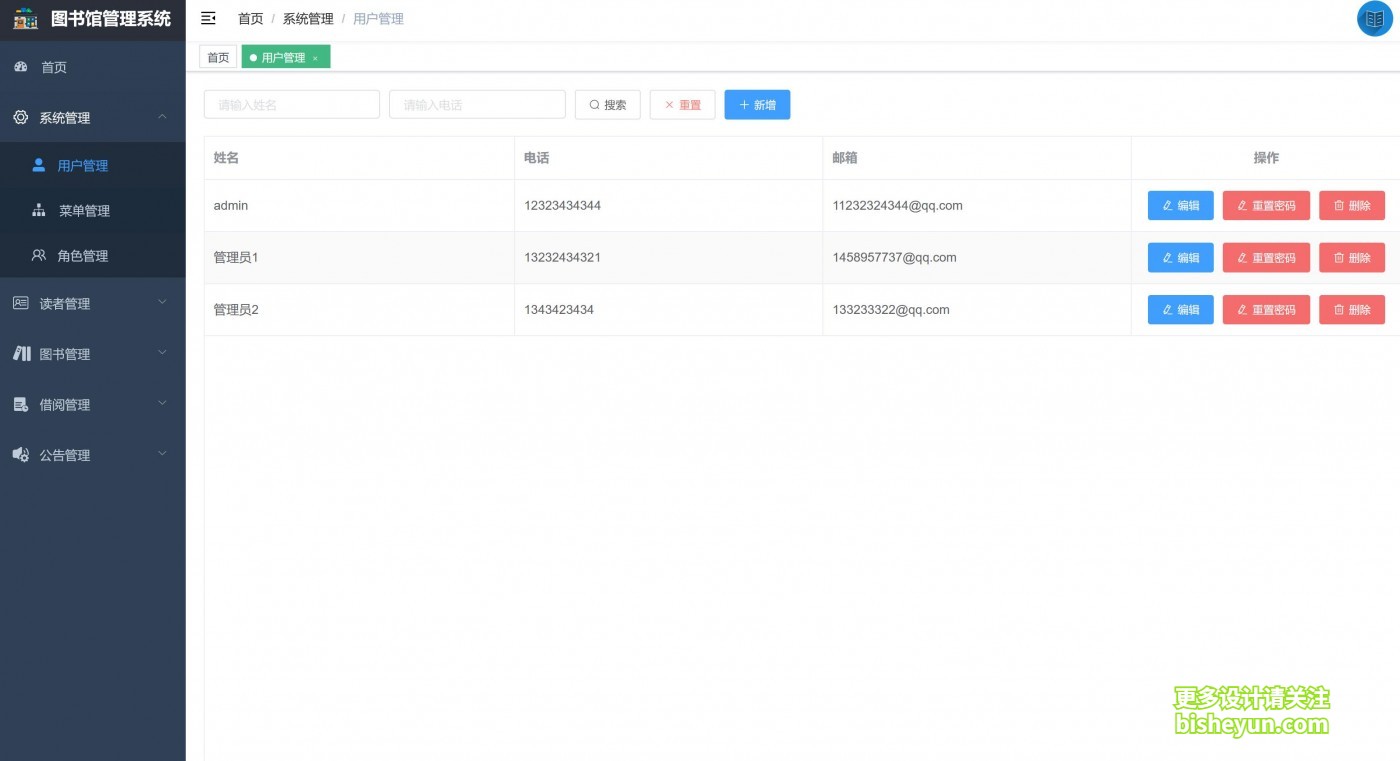Click 重置密码 for the admin row
The image size is (1400, 761).
tap(1266, 205)
